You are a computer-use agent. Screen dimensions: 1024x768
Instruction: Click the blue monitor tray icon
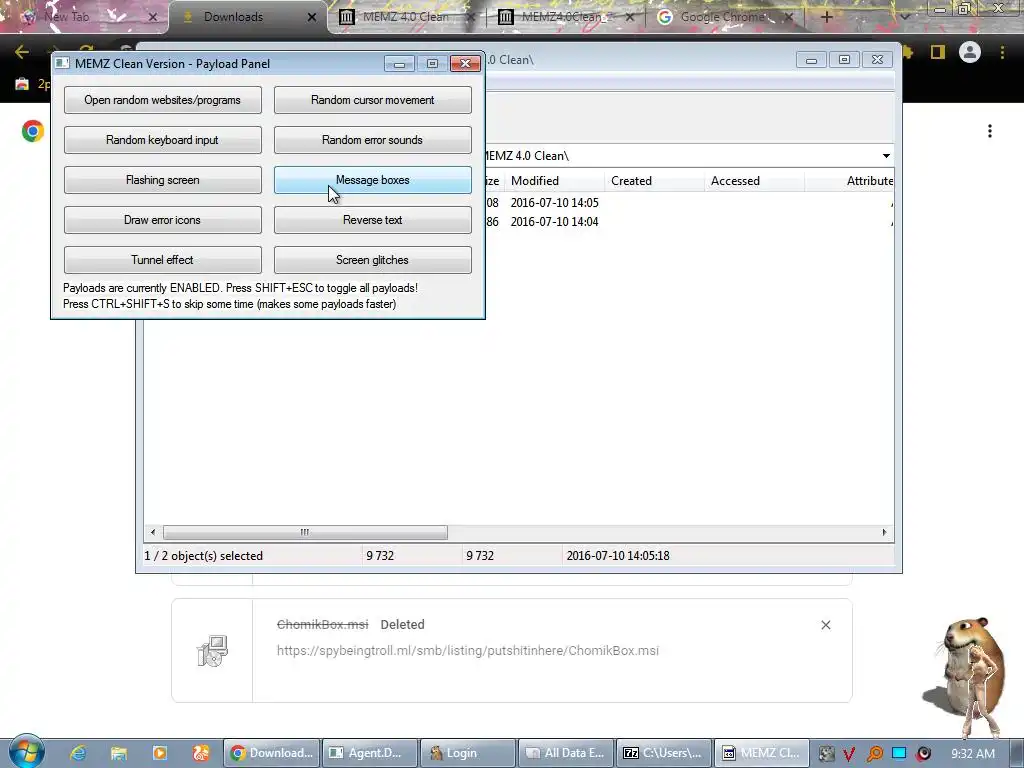[899, 753]
